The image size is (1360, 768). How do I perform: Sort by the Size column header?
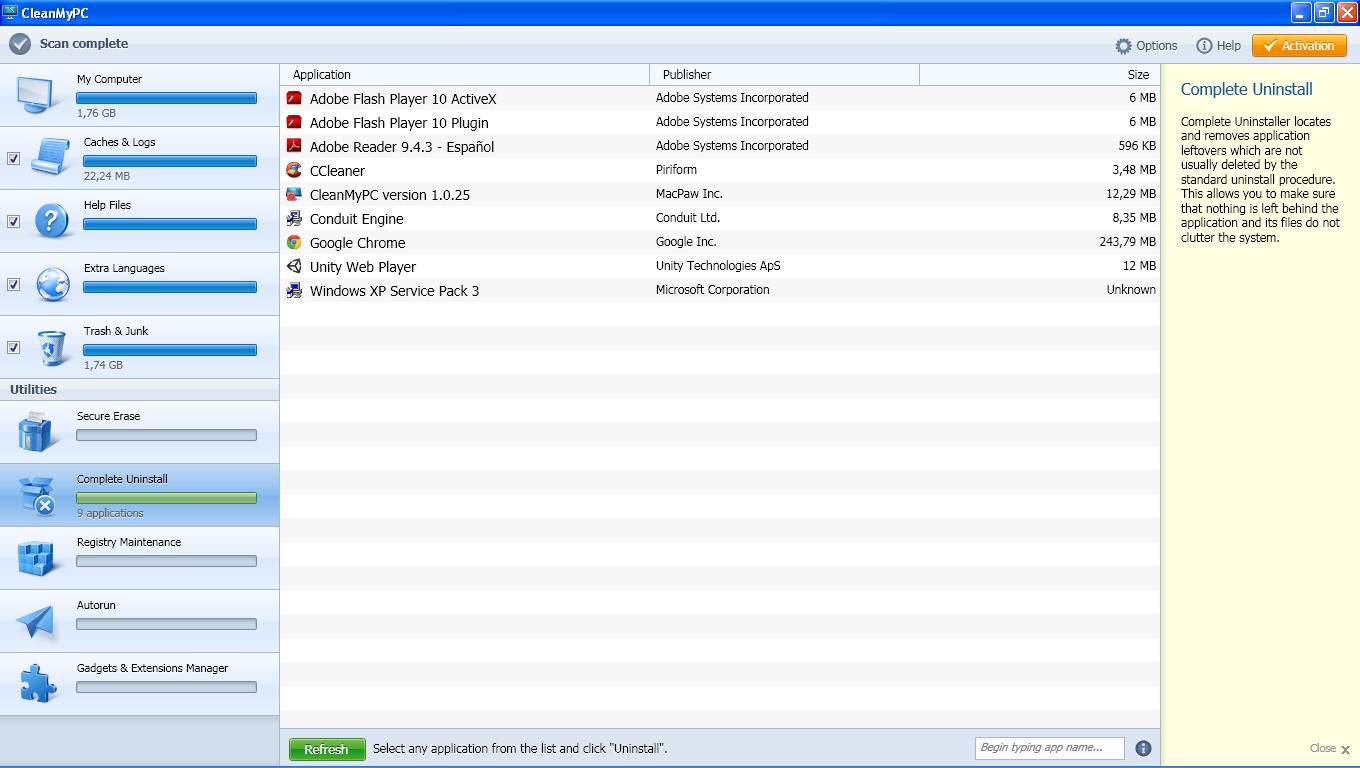1040,74
